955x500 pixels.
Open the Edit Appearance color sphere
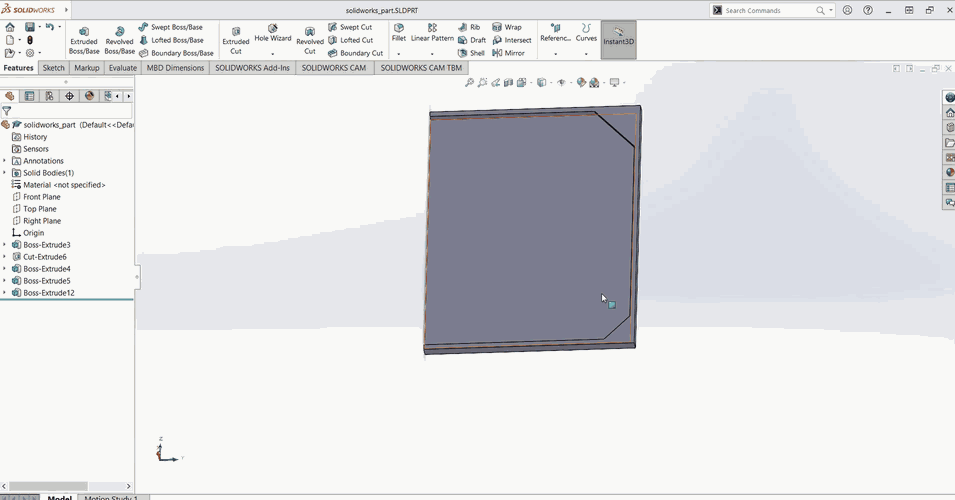pyautogui.click(x=581, y=83)
